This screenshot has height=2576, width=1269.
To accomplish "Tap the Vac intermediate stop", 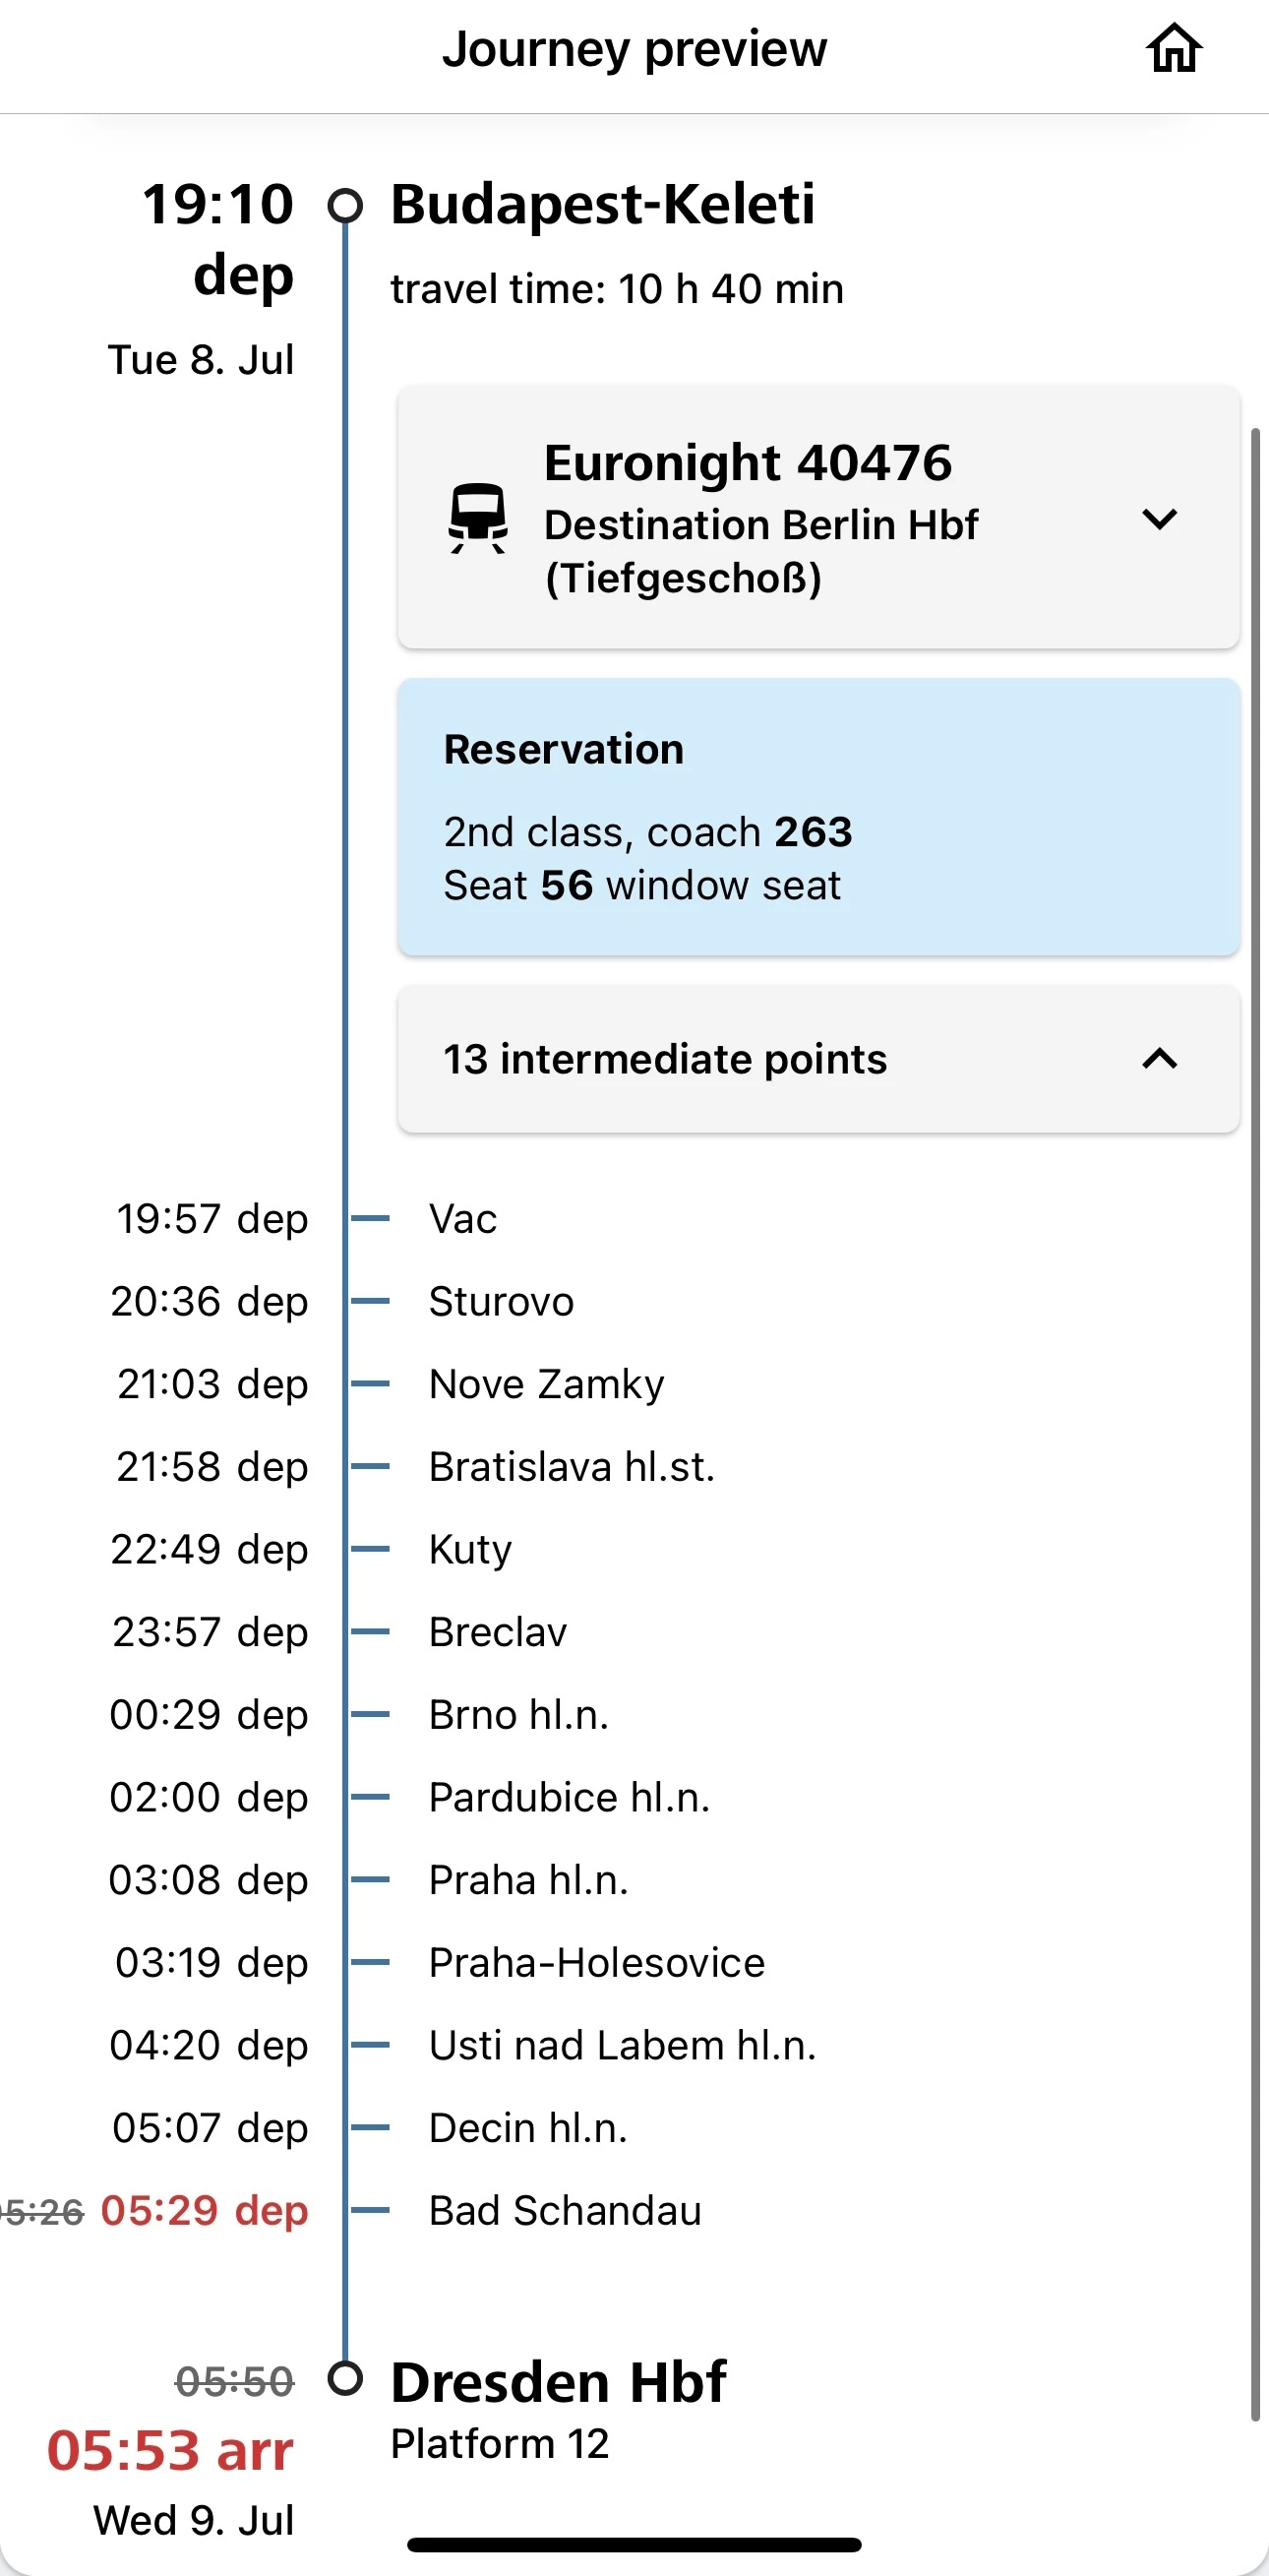I will coord(463,1219).
